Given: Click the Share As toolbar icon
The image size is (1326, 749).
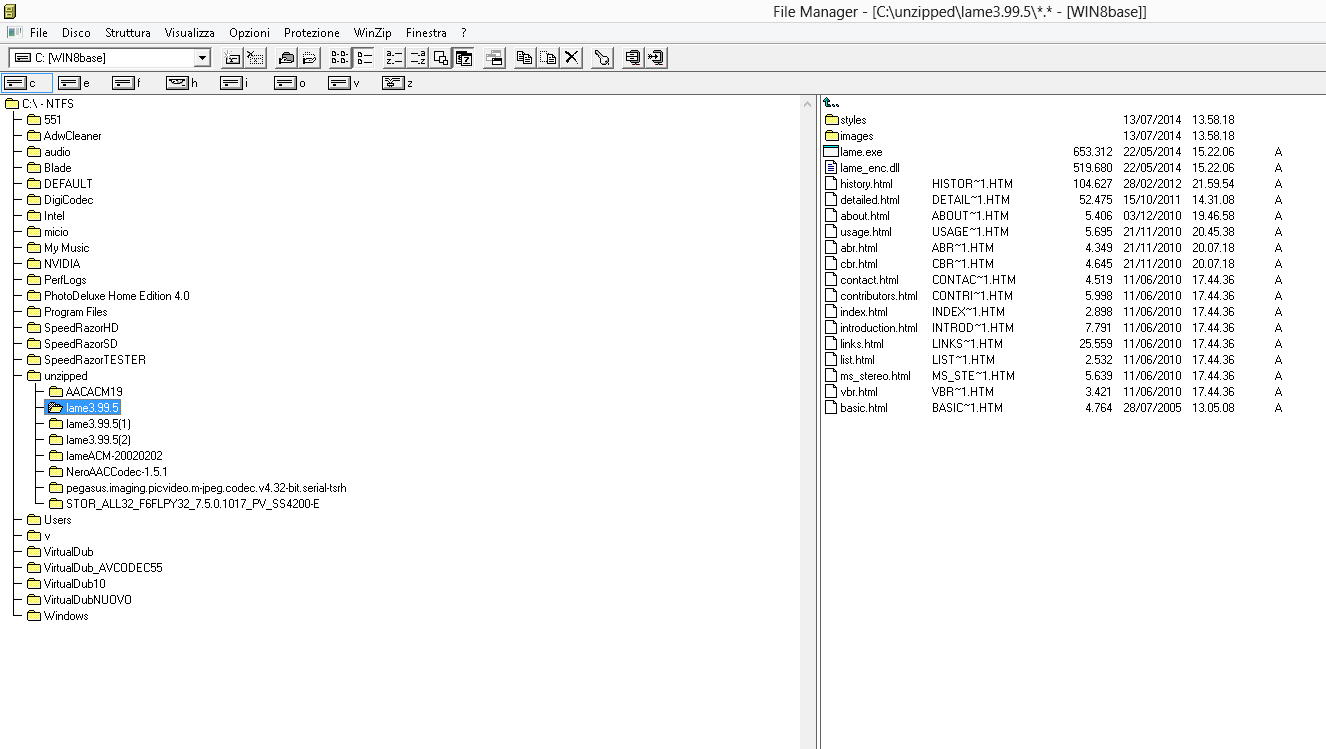Looking at the screenshot, I should point(286,58).
